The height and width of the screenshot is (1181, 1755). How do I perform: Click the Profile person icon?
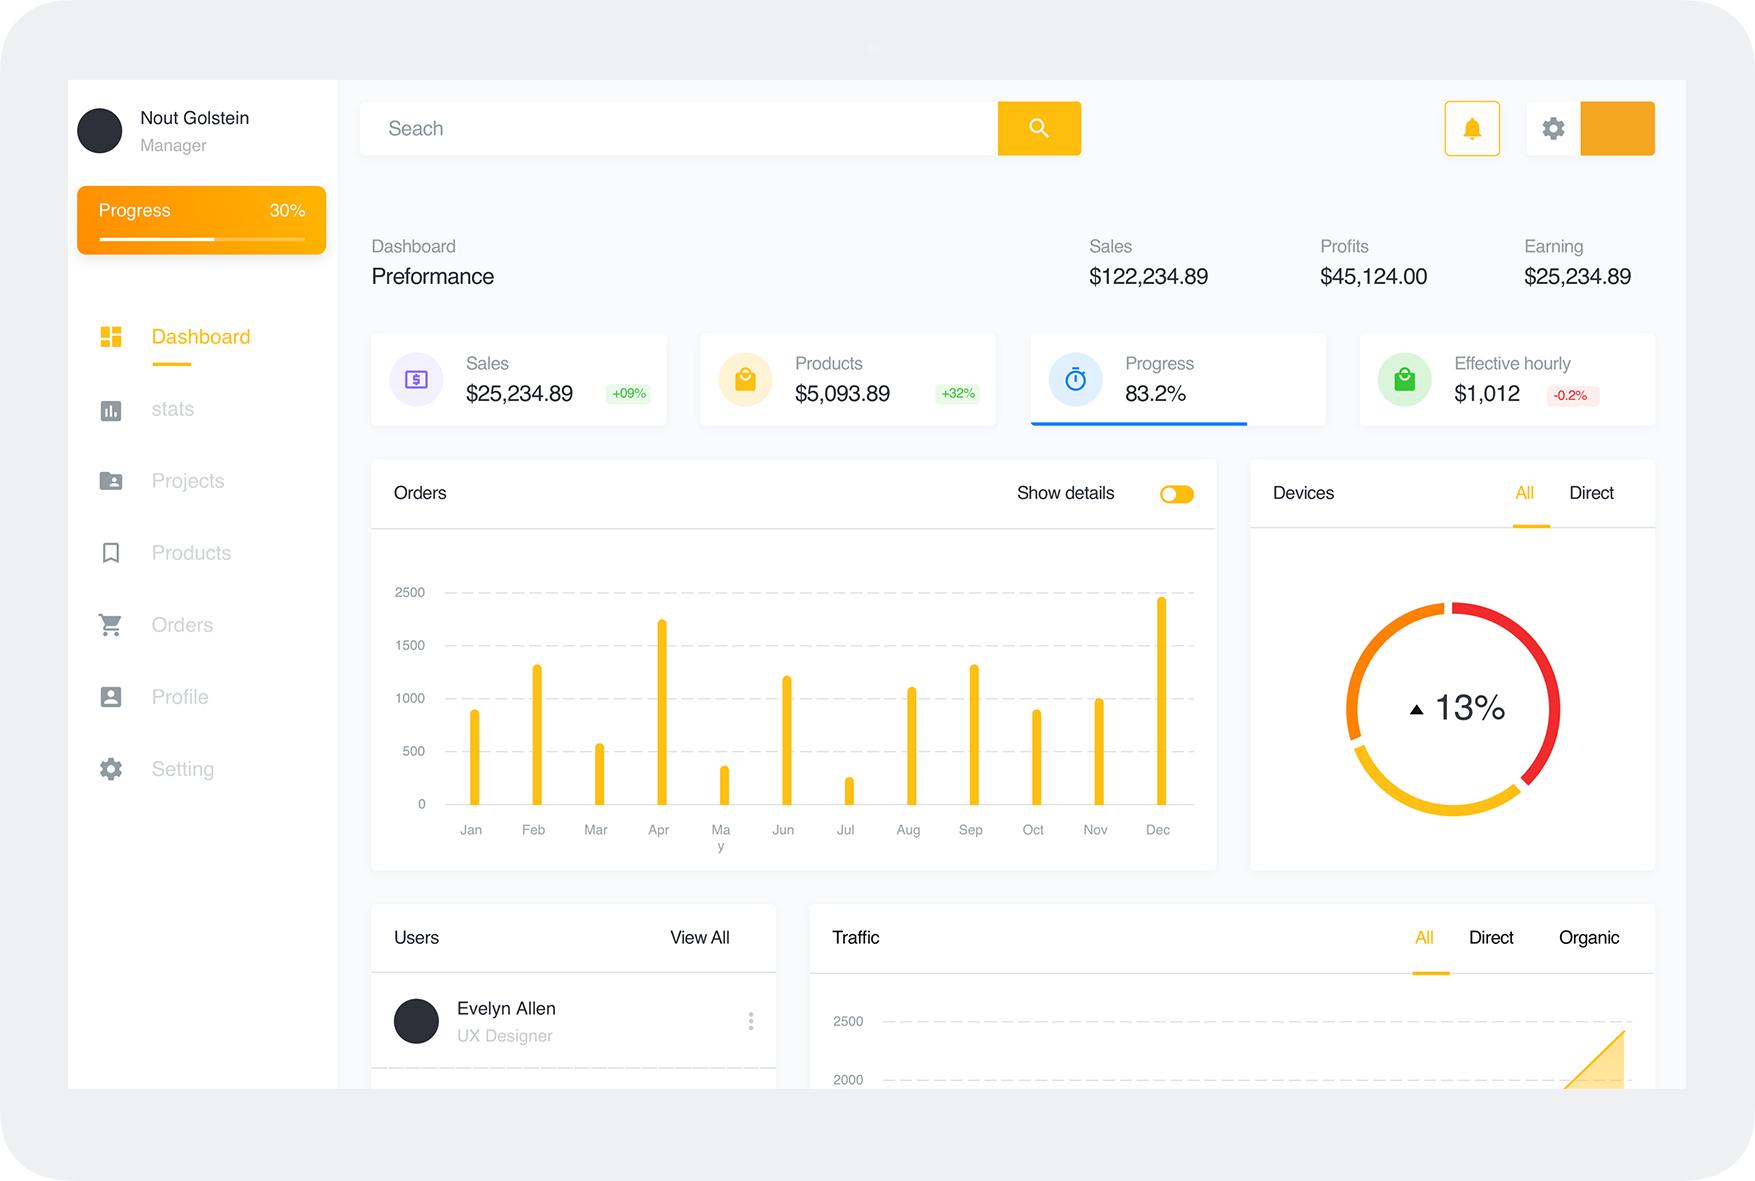[111, 697]
